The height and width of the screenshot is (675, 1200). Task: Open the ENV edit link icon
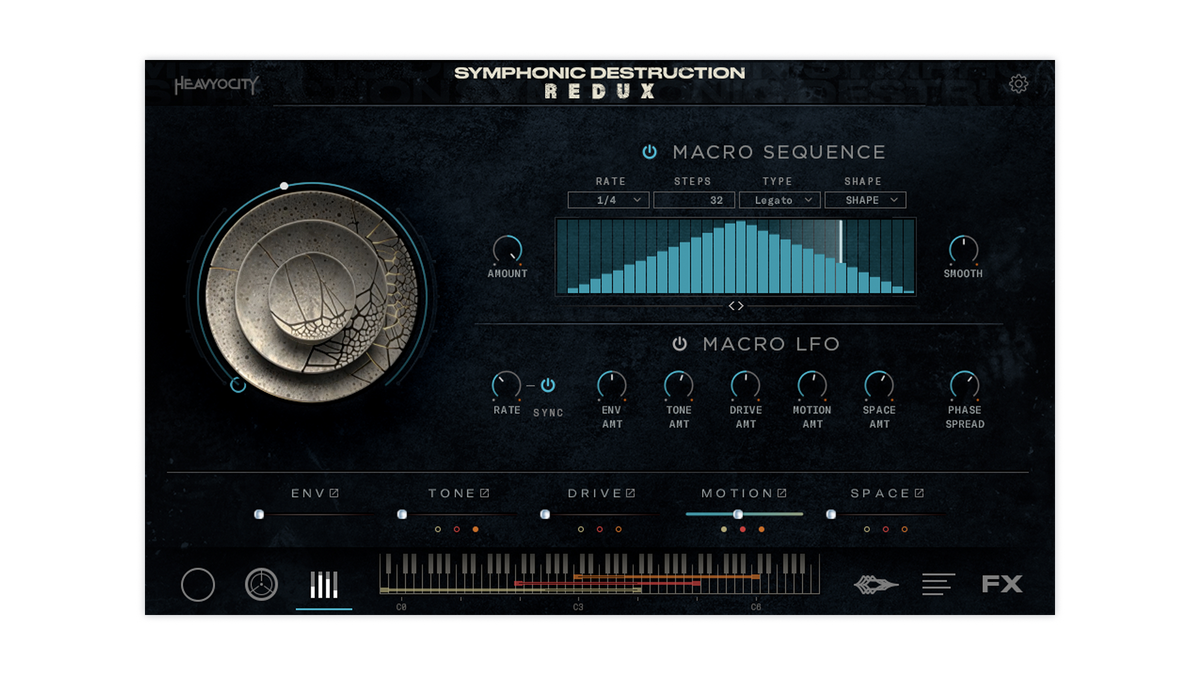click(x=334, y=493)
